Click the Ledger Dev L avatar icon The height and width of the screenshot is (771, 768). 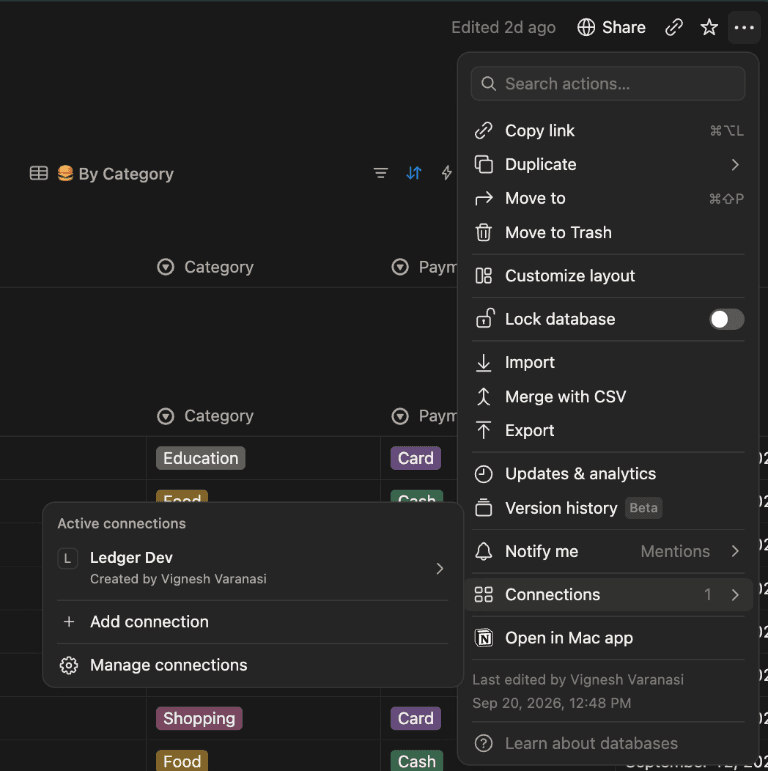(x=67, y=559)
